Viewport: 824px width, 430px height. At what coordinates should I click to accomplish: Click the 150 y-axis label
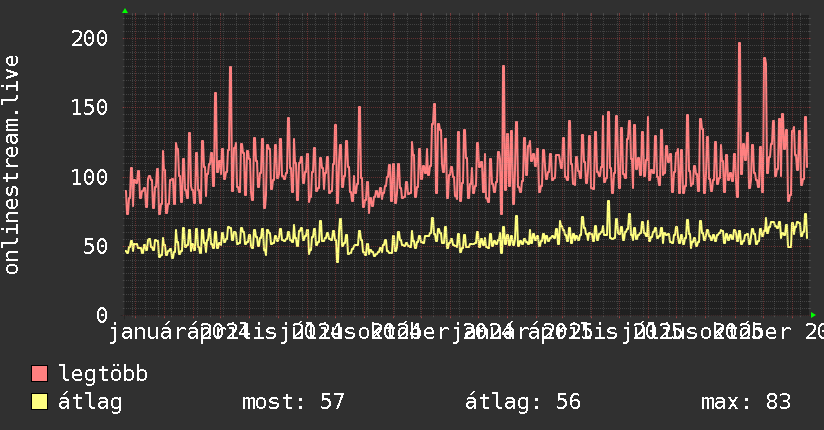[x=89, y=108]
